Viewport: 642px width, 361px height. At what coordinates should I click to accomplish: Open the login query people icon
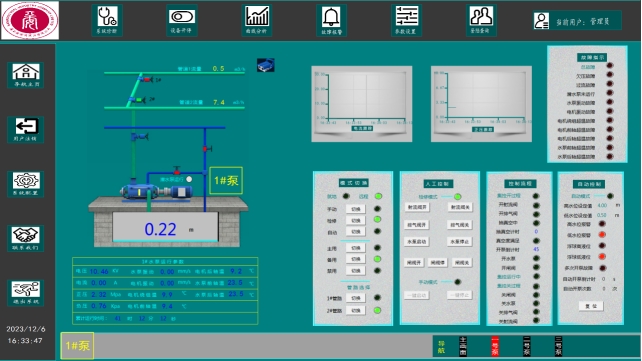[481, 20]
